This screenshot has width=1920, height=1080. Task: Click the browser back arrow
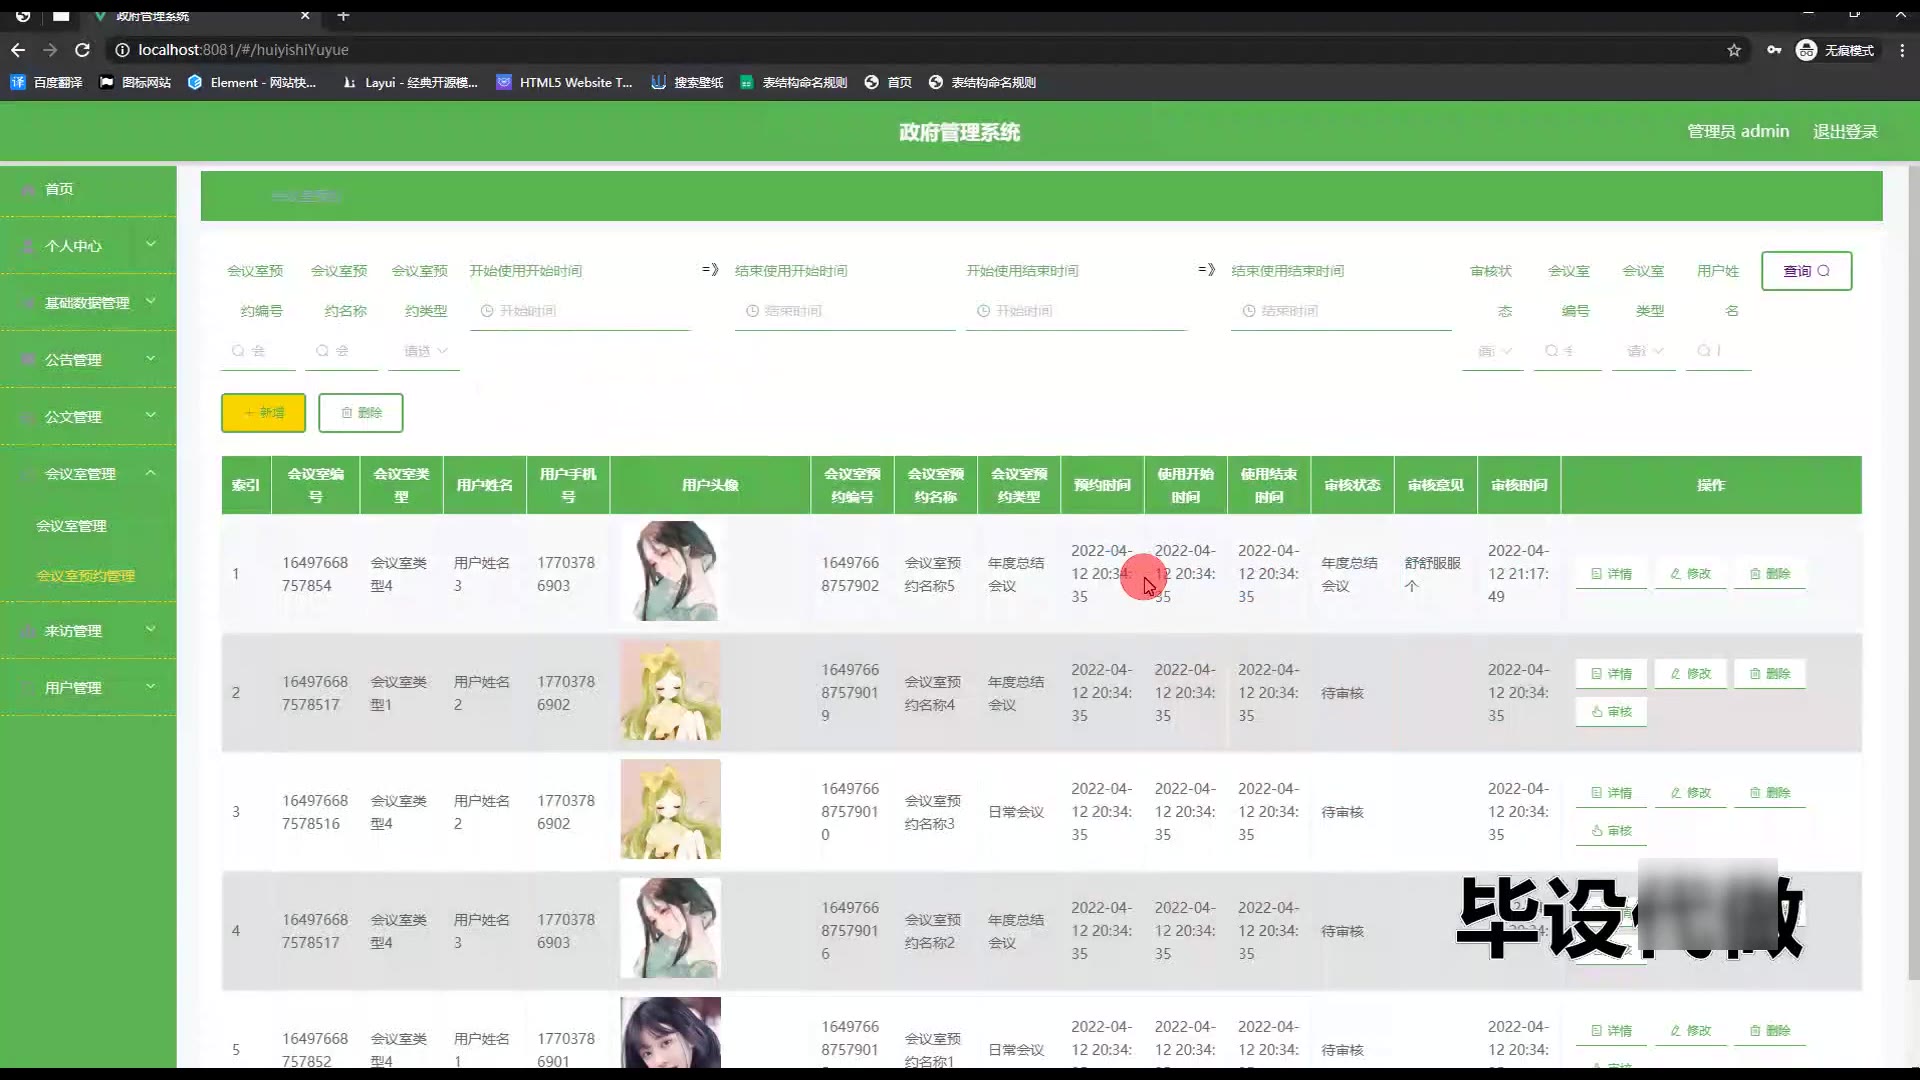(x=18, y=50)
